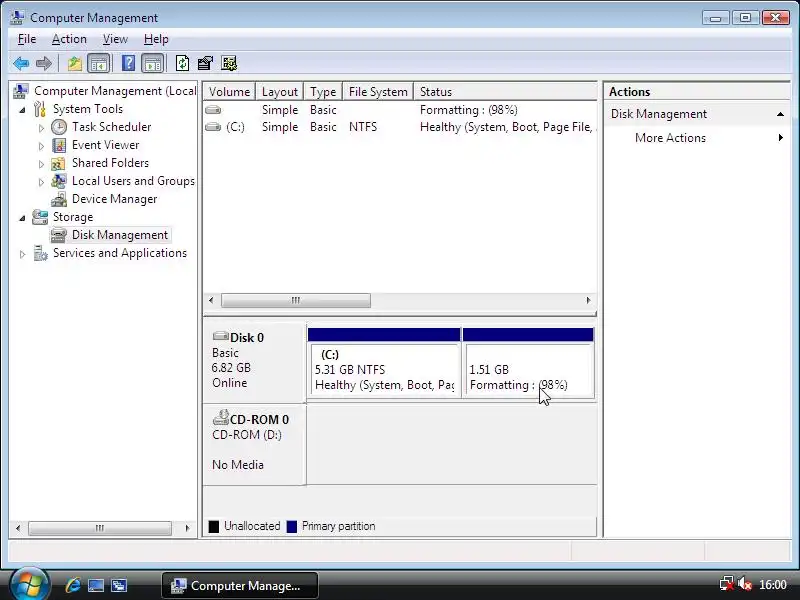Image resolution: width=800 pixels, height=600 pixels.
Task: Expand Local Users and Groups node
Action: pos(41,182)
